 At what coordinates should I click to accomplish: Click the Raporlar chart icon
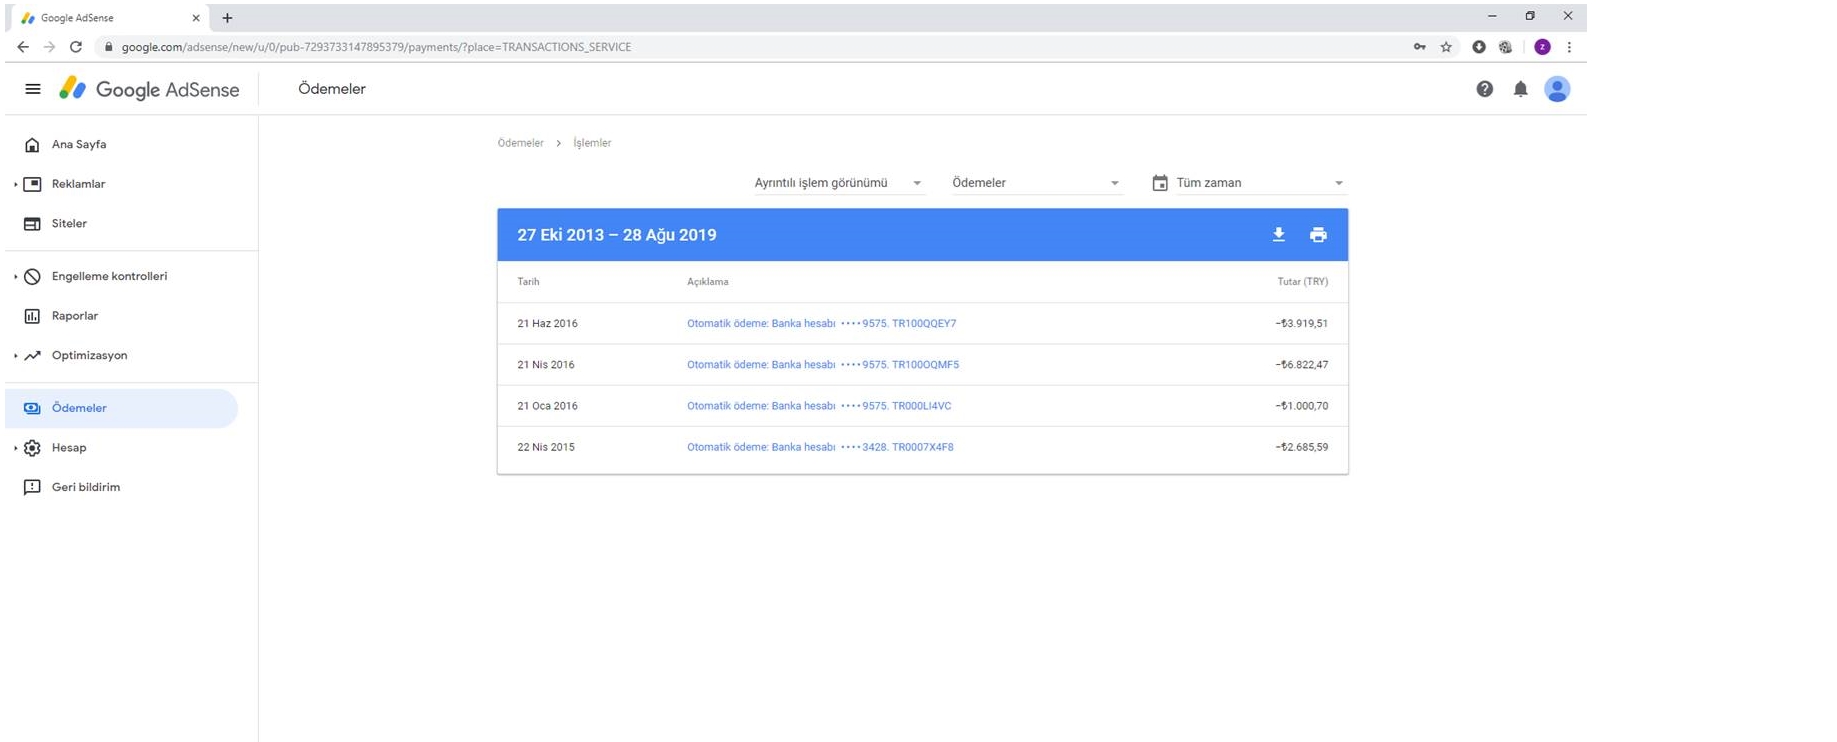click(x=32, y=316)
